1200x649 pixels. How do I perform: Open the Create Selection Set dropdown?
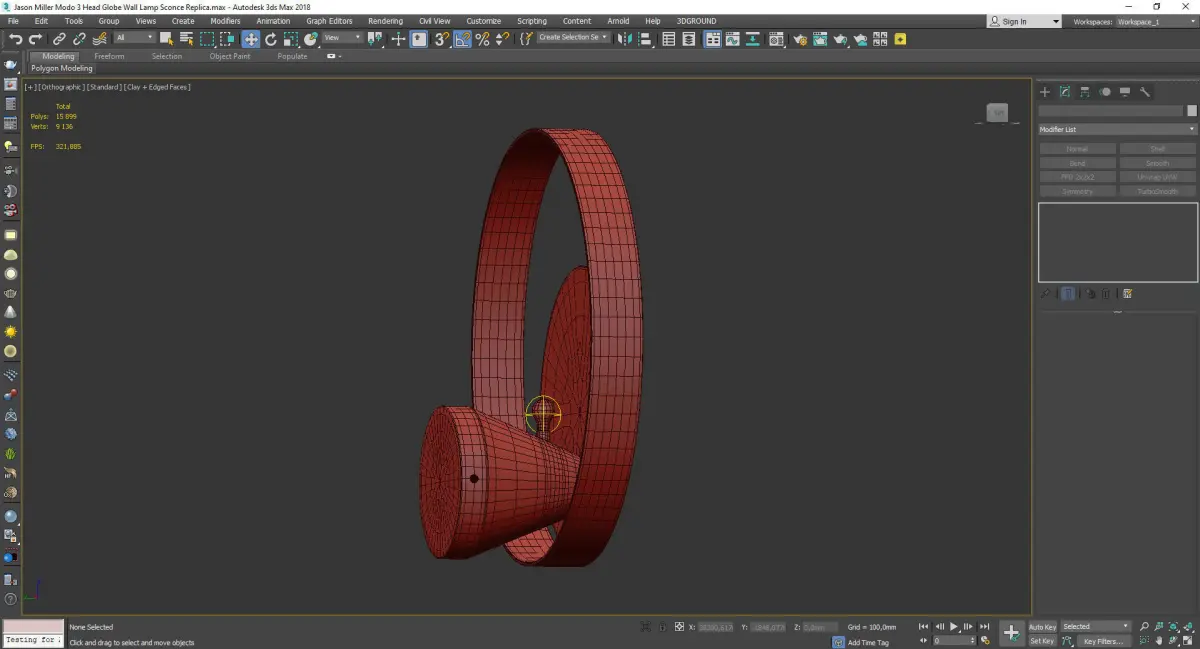[x=573, y=38]
